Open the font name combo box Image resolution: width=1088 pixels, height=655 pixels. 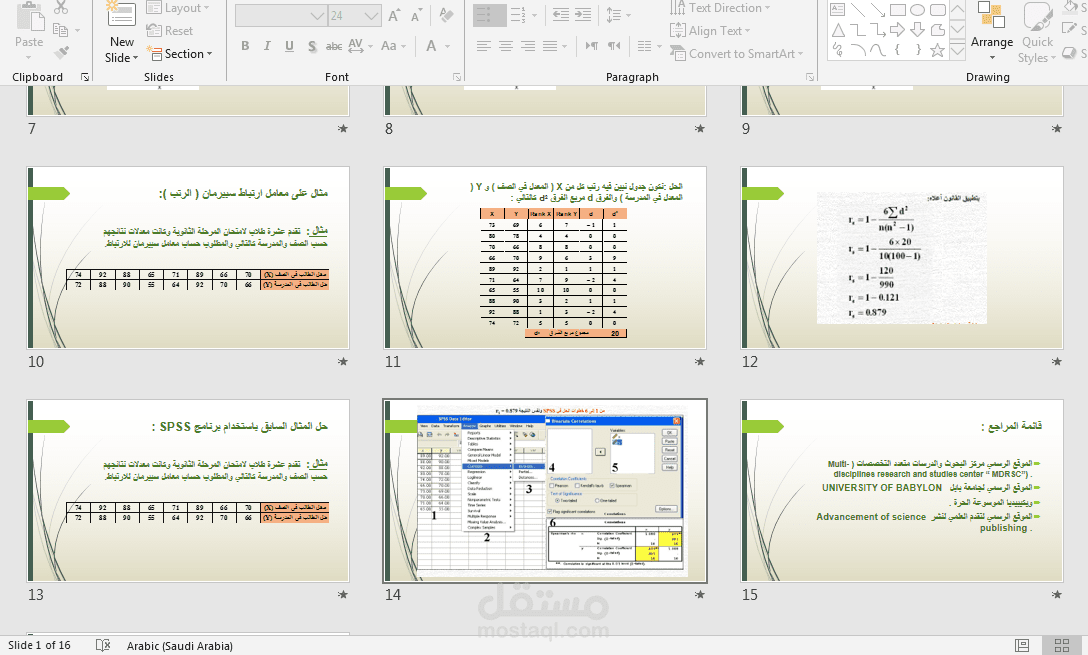pos(281,15)
